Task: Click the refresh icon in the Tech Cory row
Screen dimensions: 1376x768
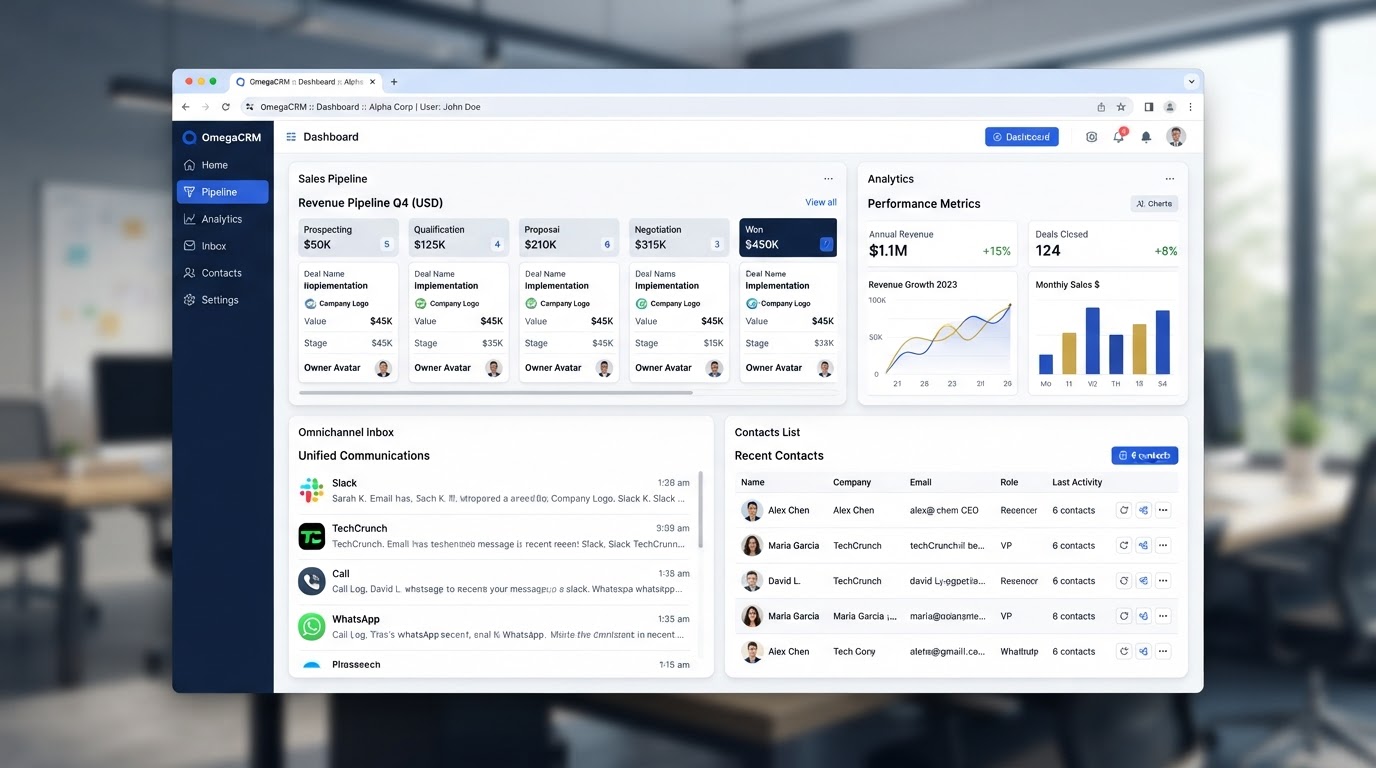Action: click(x=1124, y=651)
